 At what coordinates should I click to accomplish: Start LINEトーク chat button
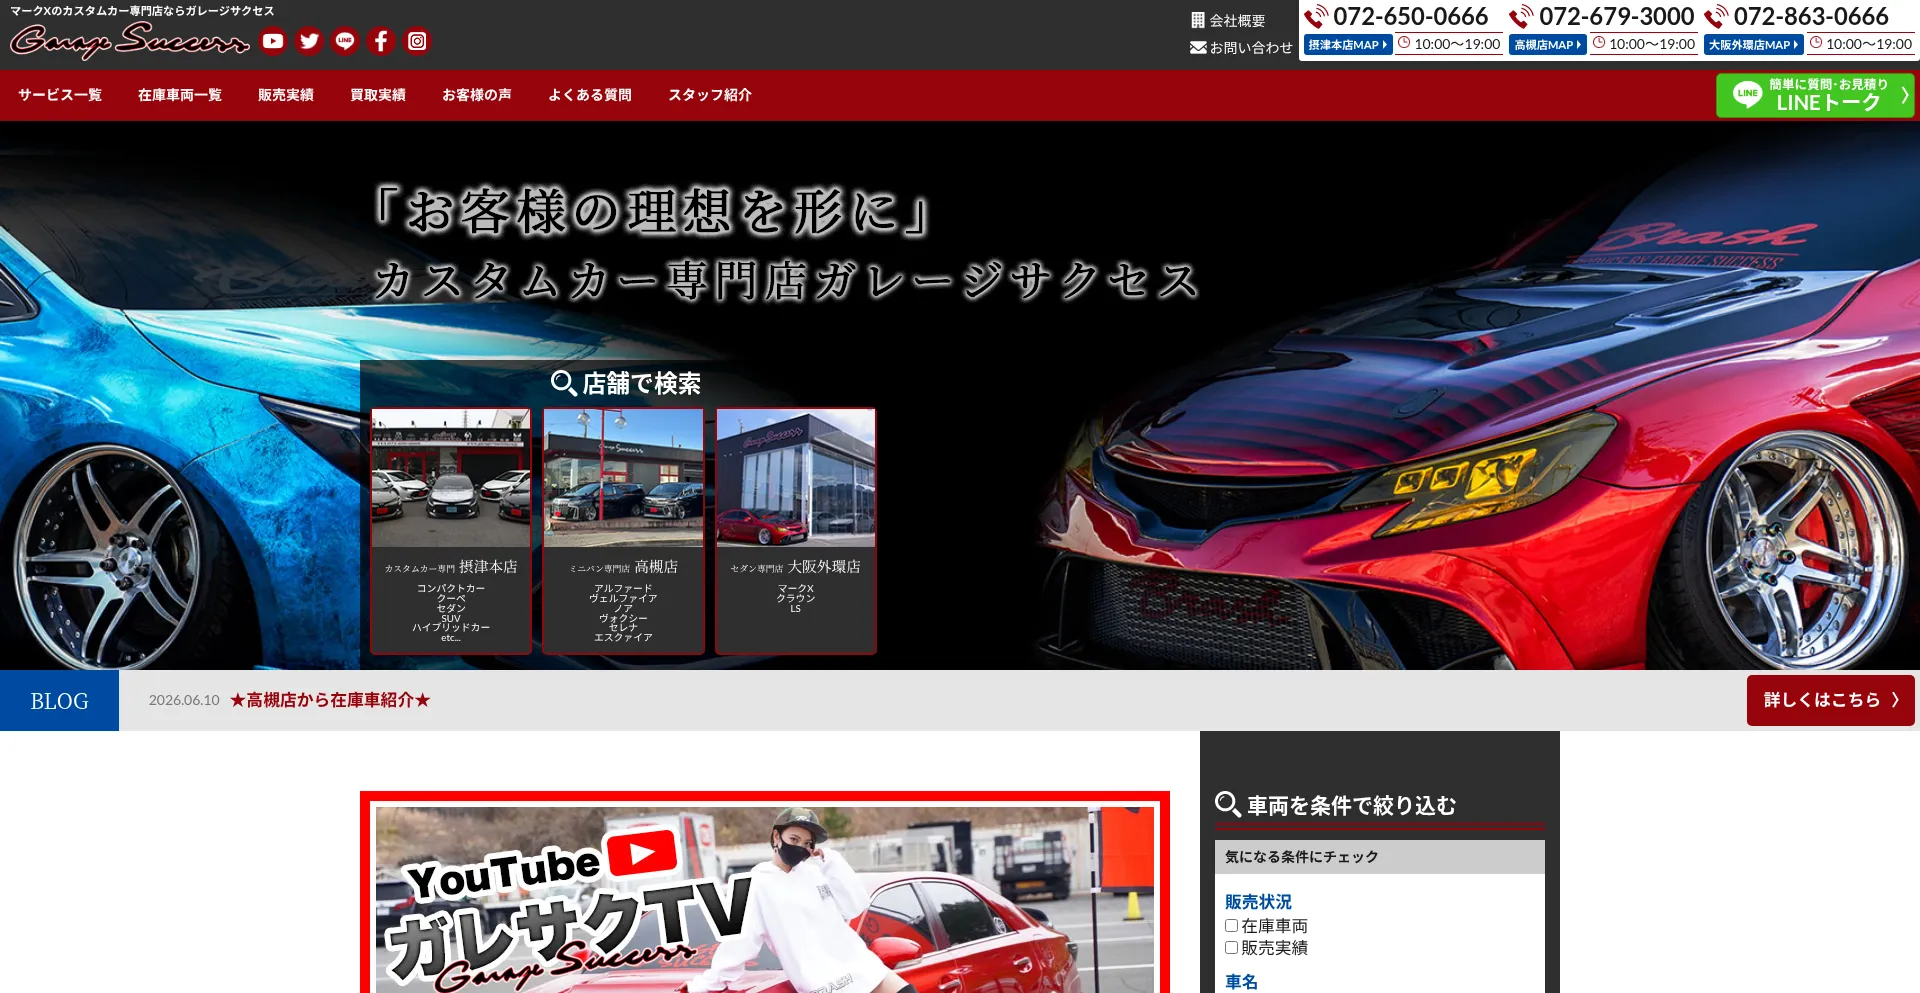point(1815,95)
